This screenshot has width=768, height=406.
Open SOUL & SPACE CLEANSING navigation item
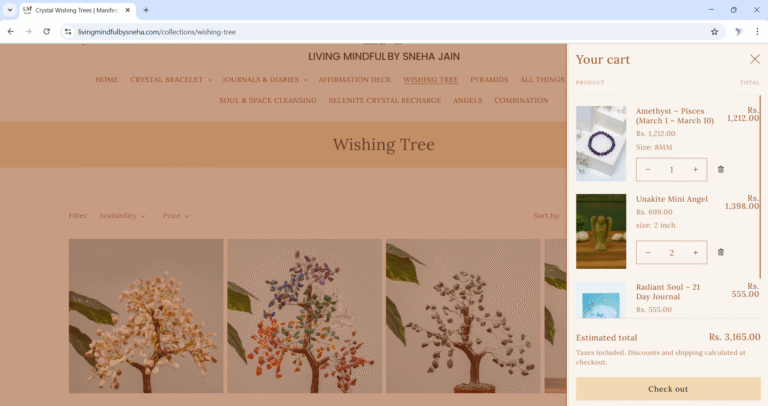coord(268,100)
